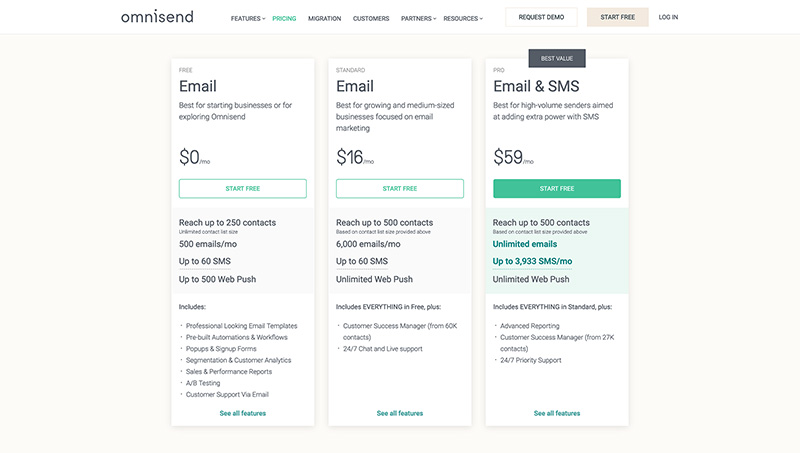Click '500 emails/mo' text
Image resolution: width=800 pixels, height=453 pixels.
[x=208, y=244]
